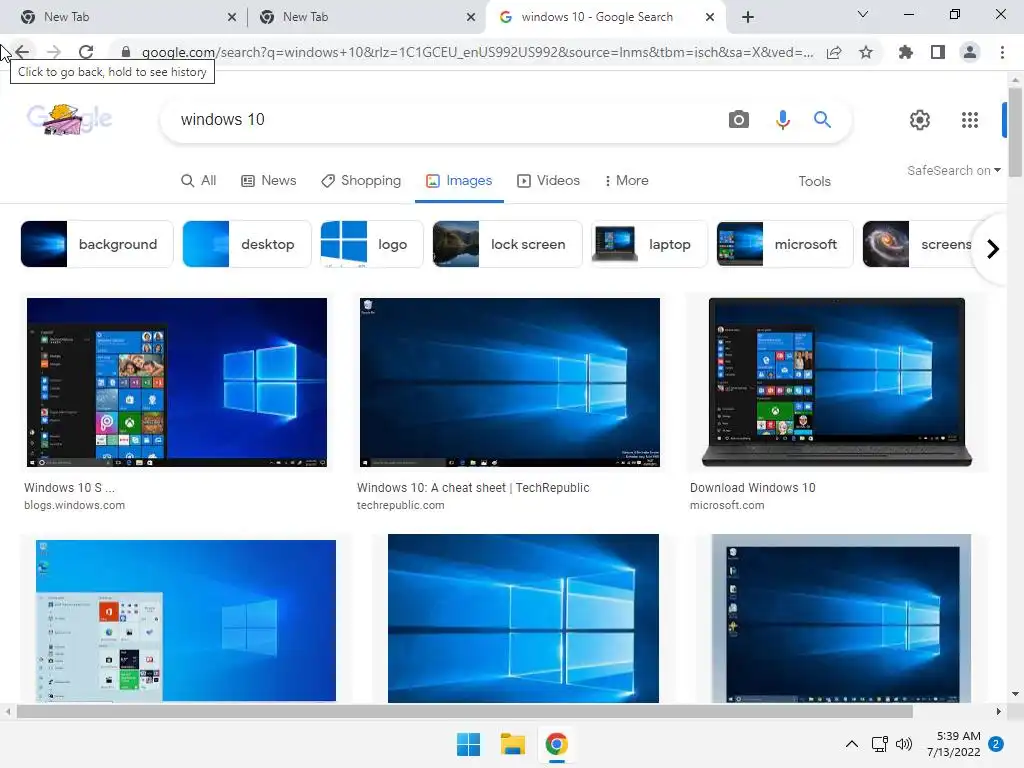Image resolution: width=1024 pixels, height=768 pixels.
Task: Close the second New Tab
Action: [471, 17]
